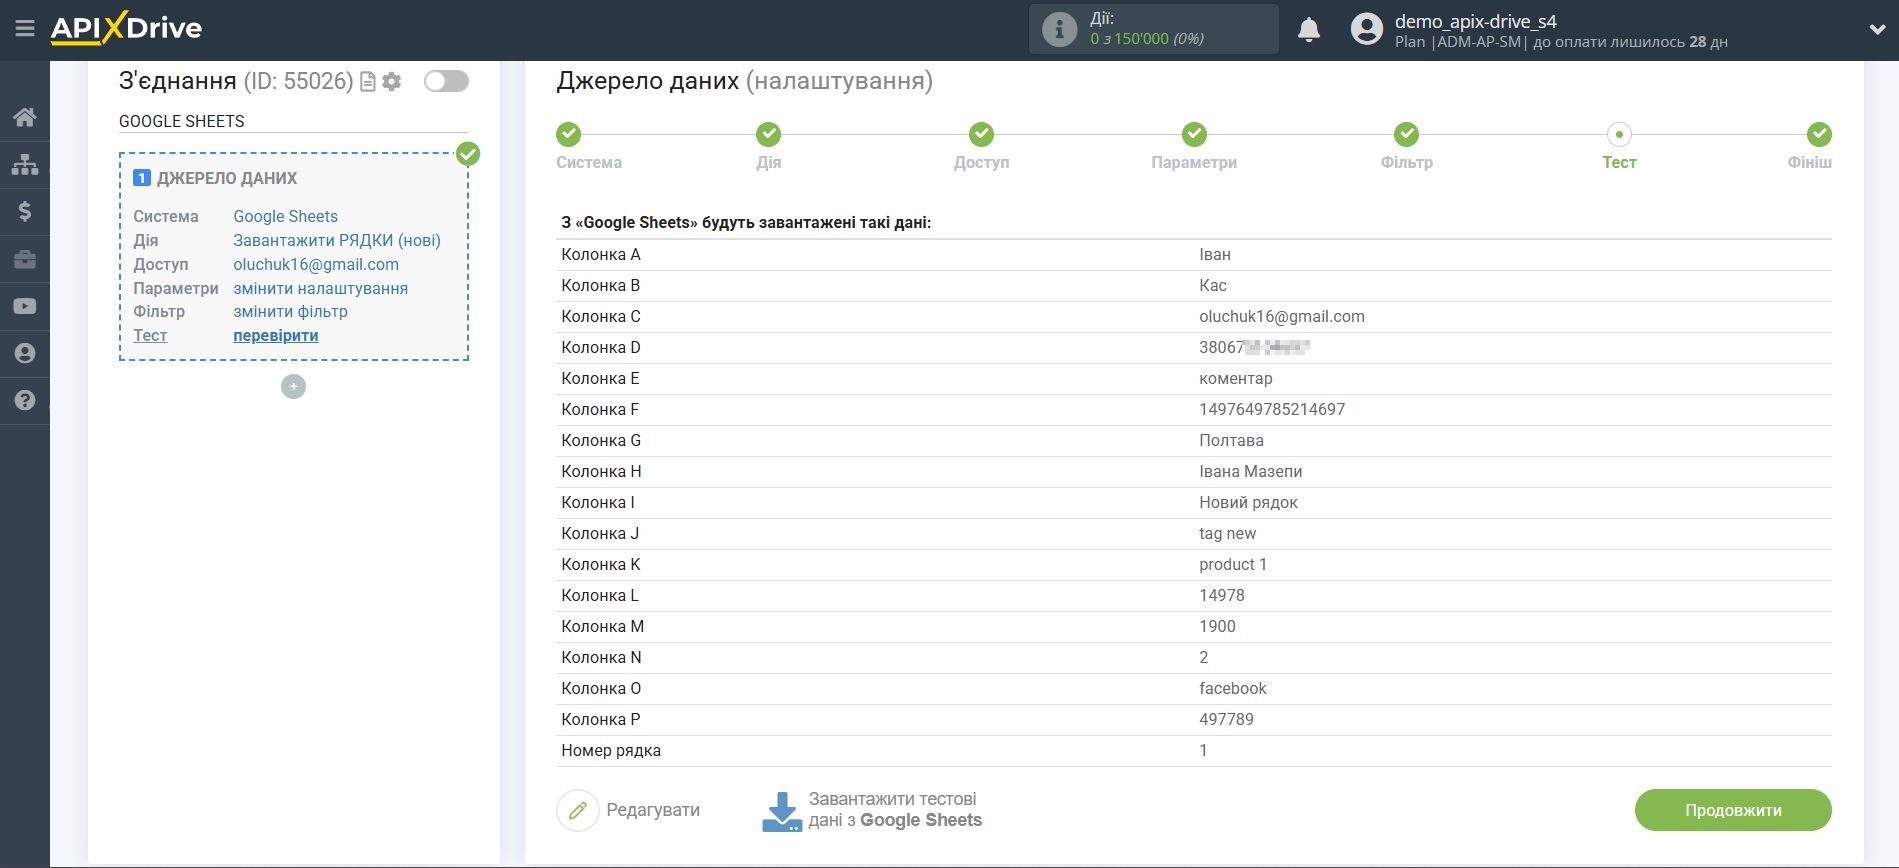Click the pencil edit icon
Screen dimensions: 1899x868
(577, 810)
